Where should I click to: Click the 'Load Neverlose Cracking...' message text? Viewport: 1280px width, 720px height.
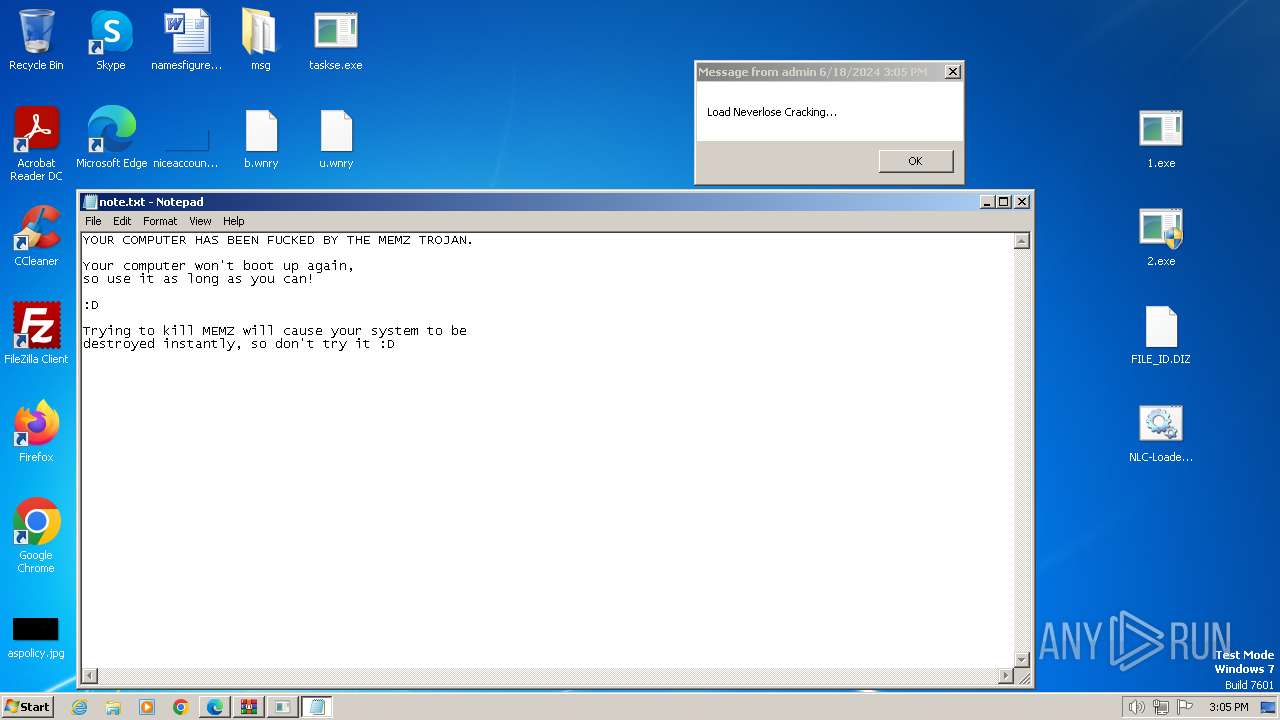772,112
